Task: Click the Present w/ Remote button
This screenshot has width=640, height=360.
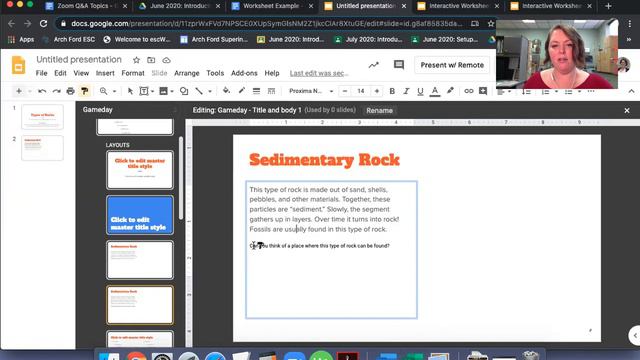Action: (452, 65)
